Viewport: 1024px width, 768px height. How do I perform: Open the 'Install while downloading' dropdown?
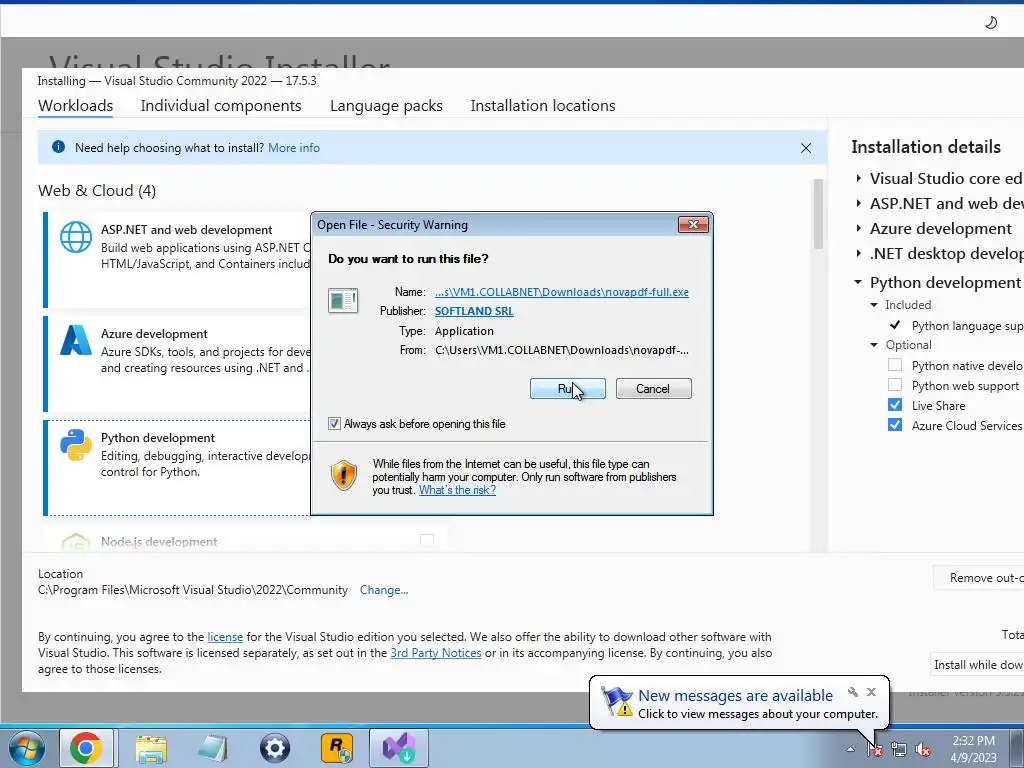pyautogui.click(x=977, y=665)
